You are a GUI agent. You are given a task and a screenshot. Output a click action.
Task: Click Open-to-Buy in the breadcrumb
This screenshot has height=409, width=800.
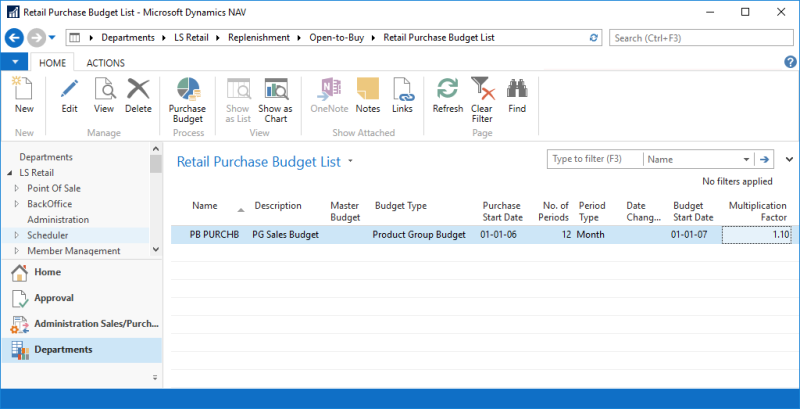tap(337, 38)
